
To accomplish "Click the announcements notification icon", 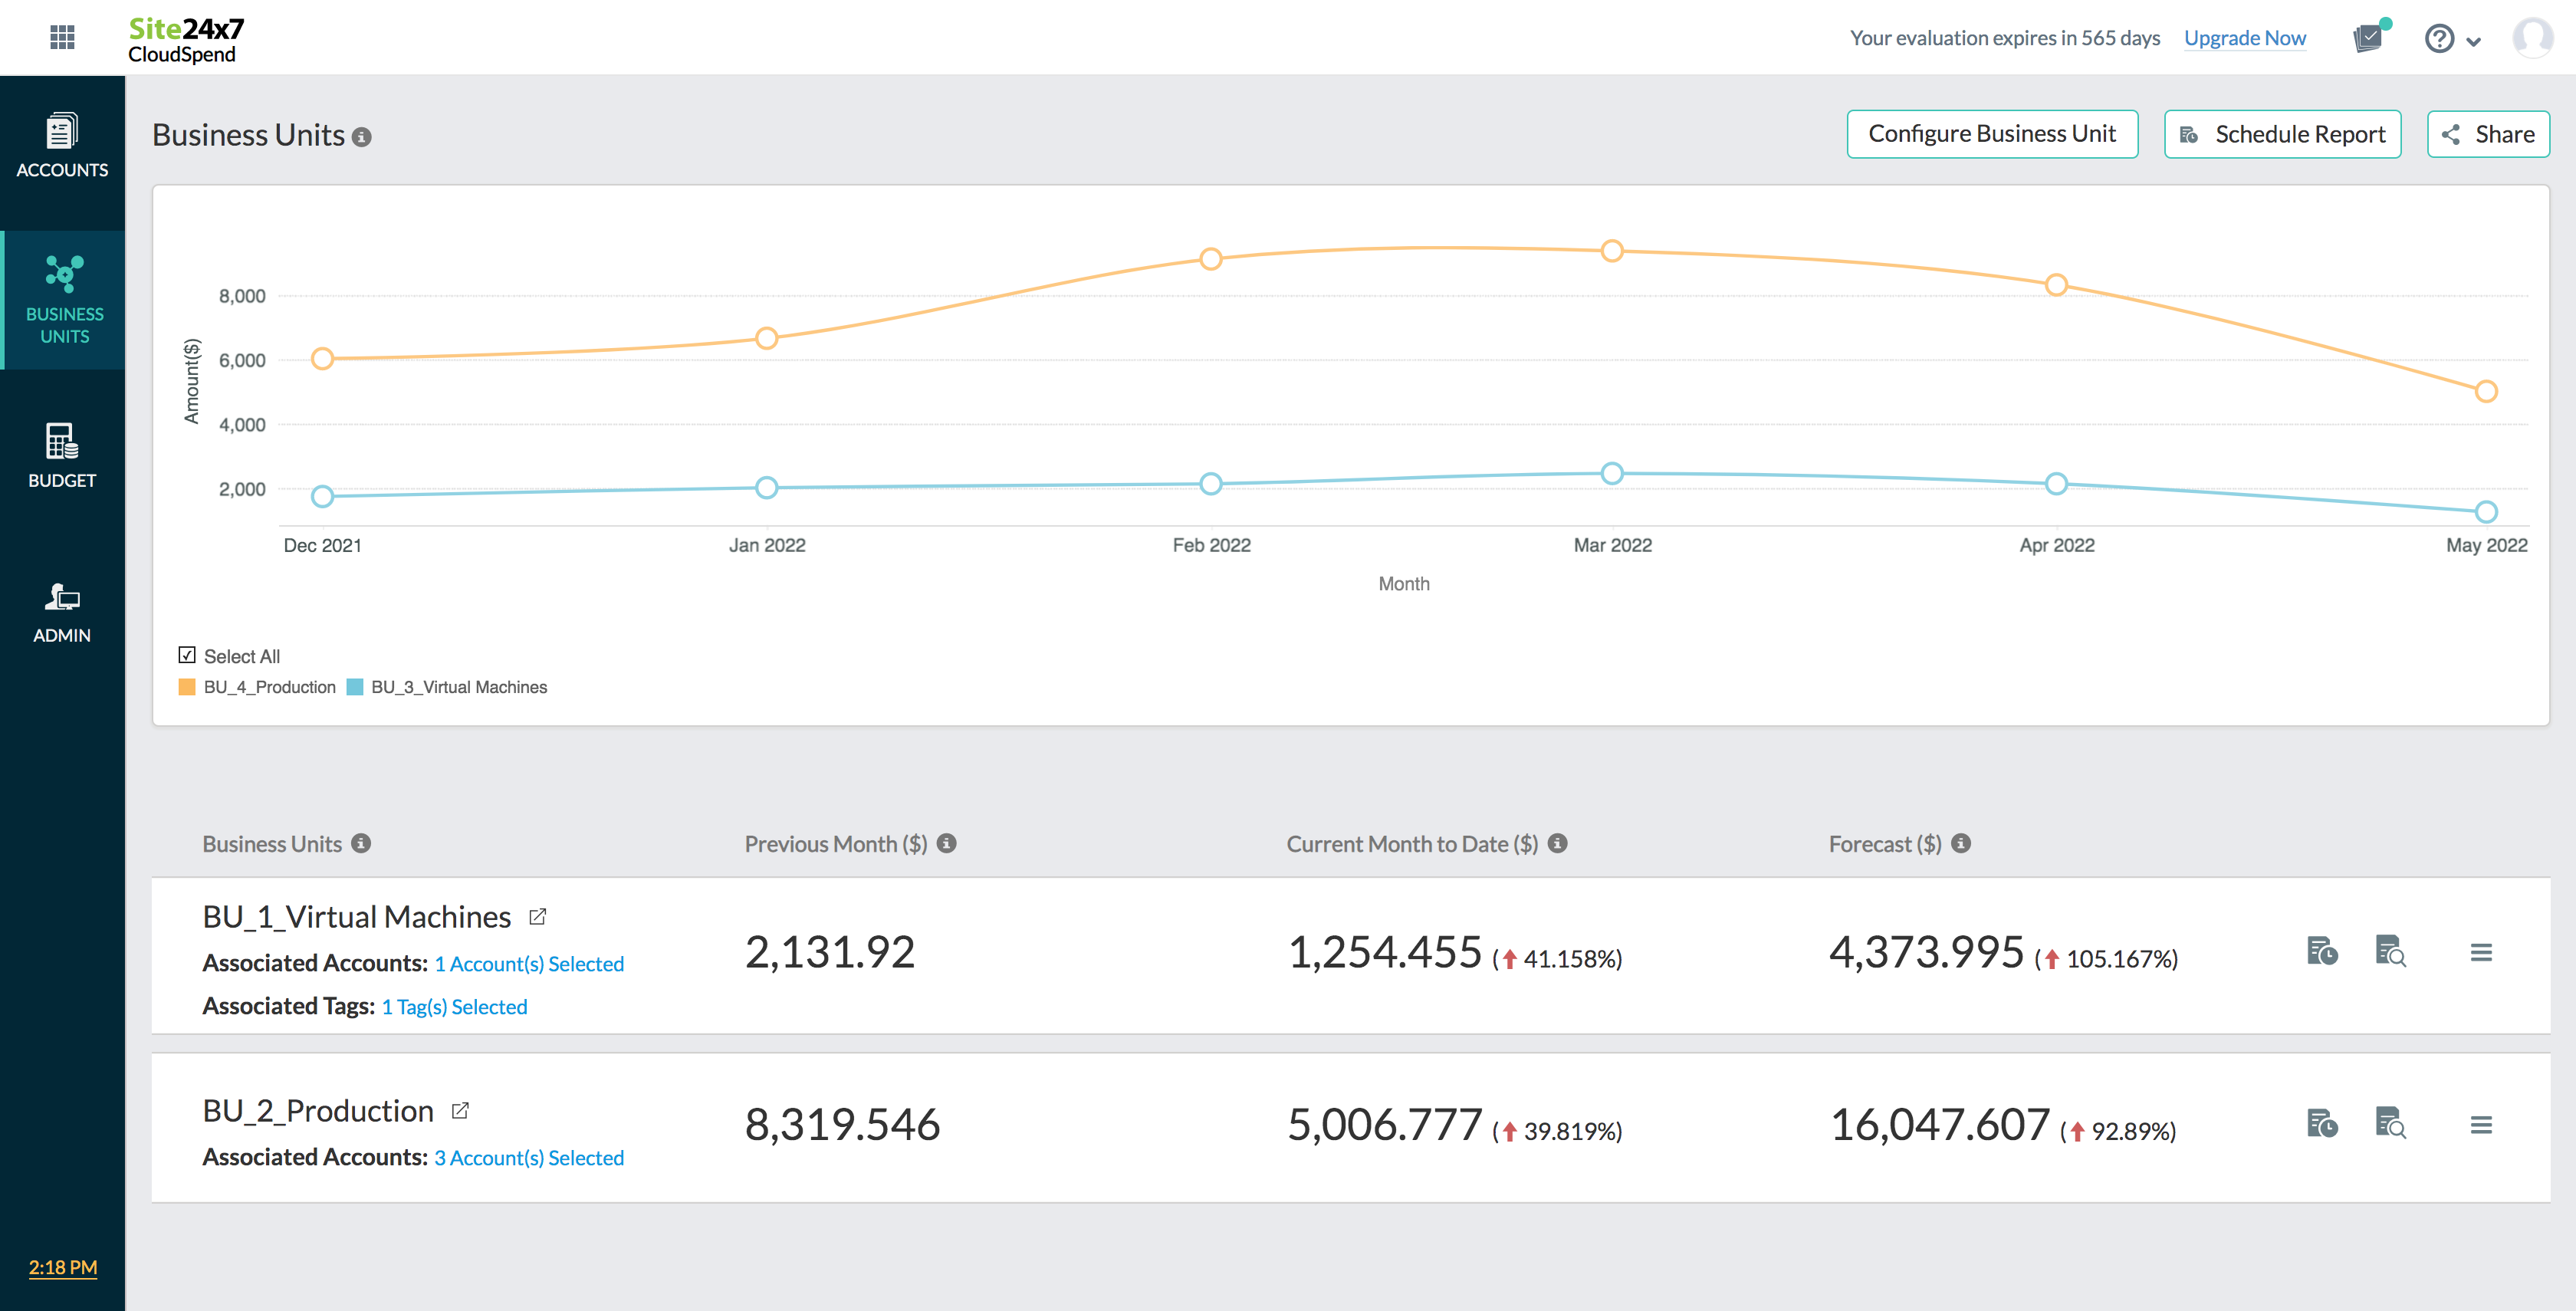I will click(2368, 38).
